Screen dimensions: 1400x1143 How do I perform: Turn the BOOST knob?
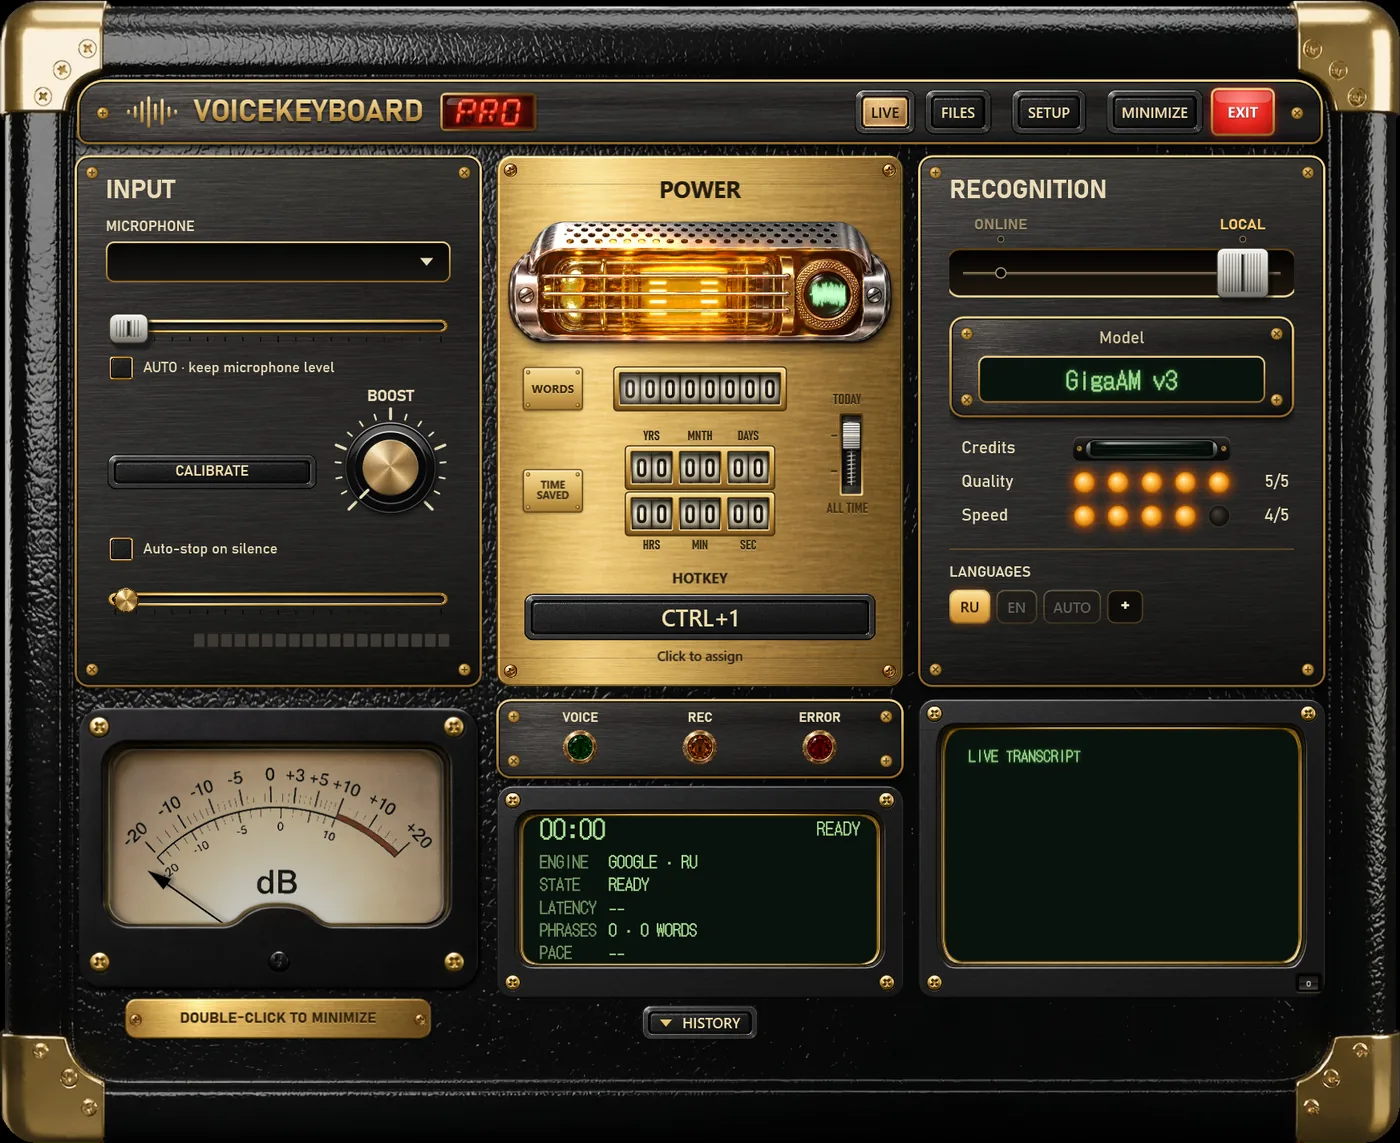tap(390, 467)
